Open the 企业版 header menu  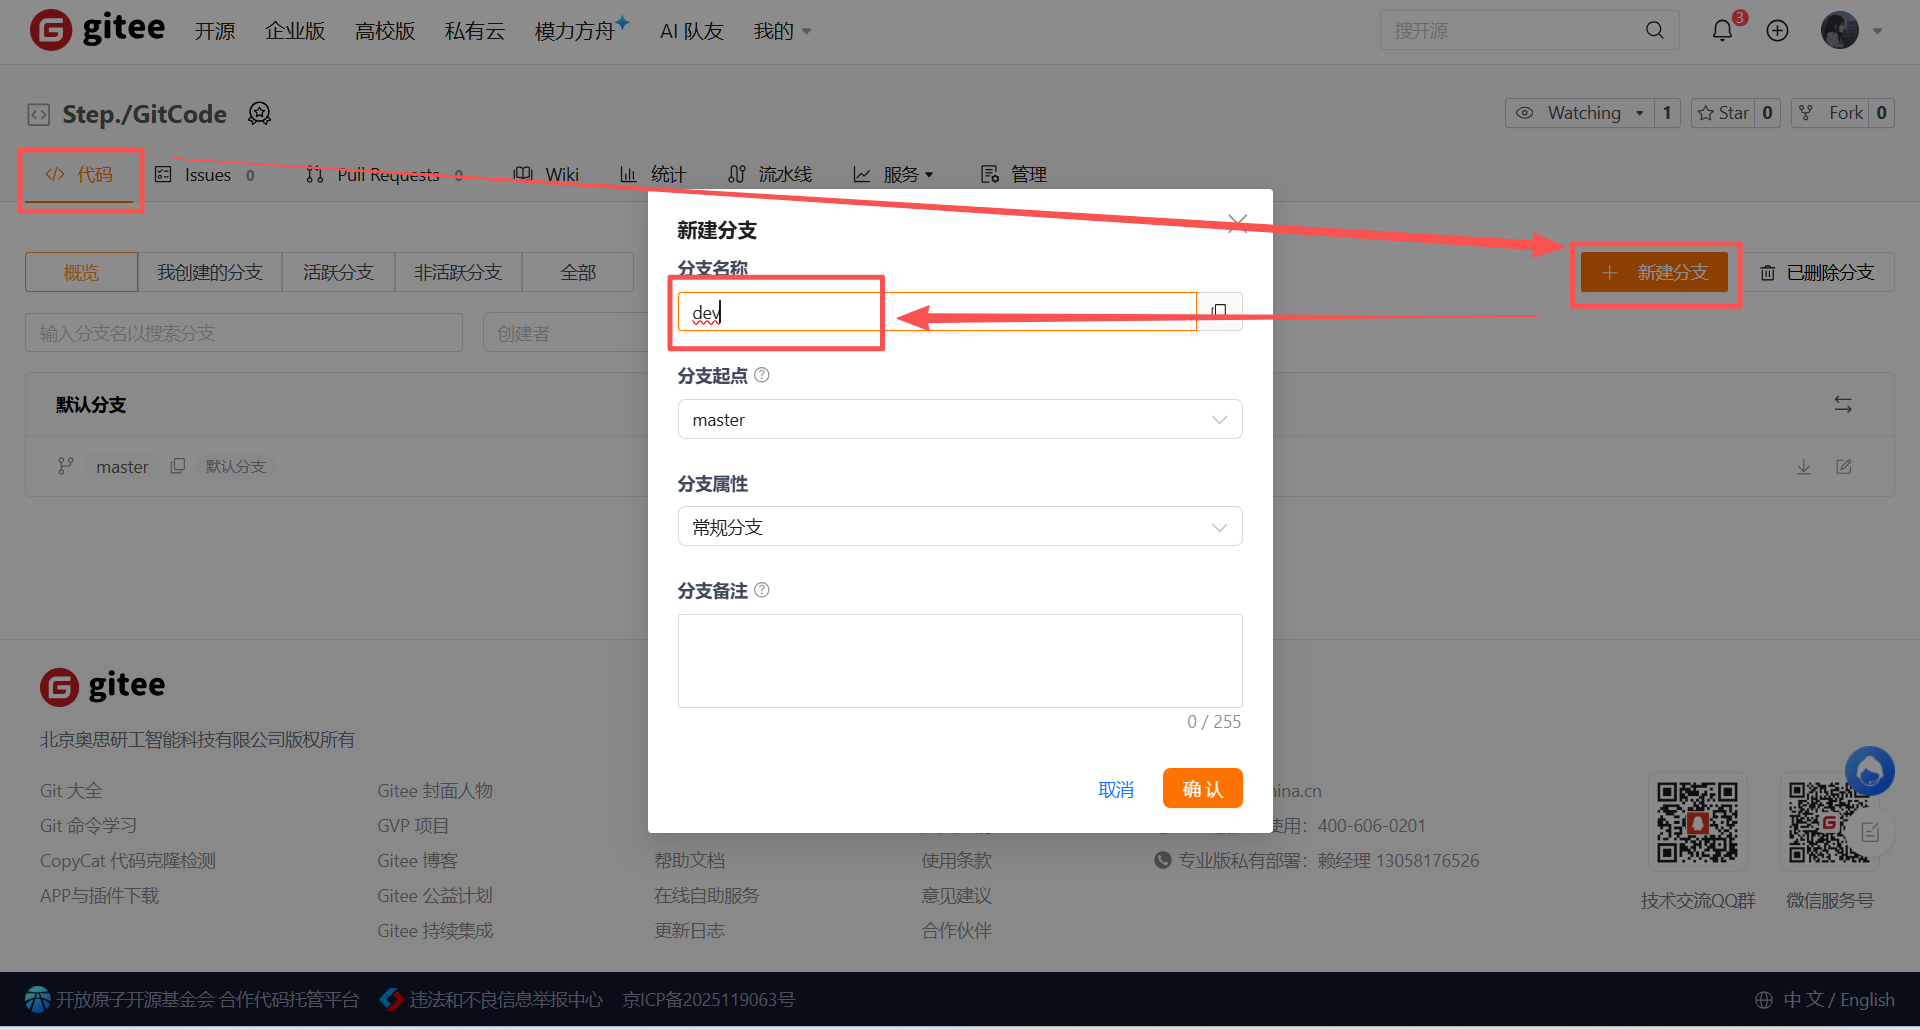tap(295, 32)
